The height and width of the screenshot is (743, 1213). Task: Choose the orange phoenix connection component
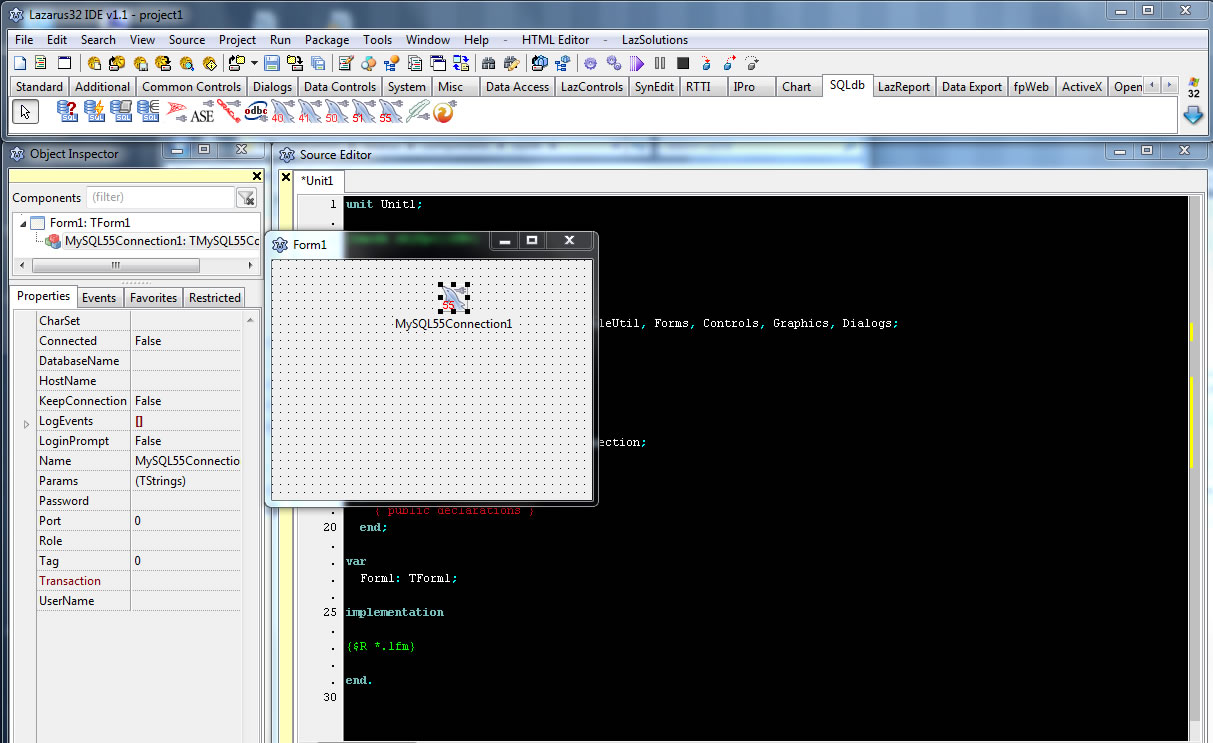click(x=444, y=112)
